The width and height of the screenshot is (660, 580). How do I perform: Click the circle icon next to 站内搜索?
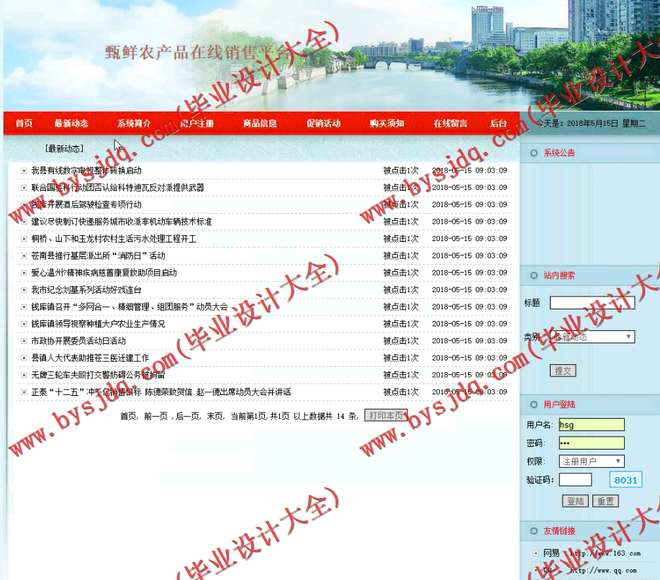(534, 276)
